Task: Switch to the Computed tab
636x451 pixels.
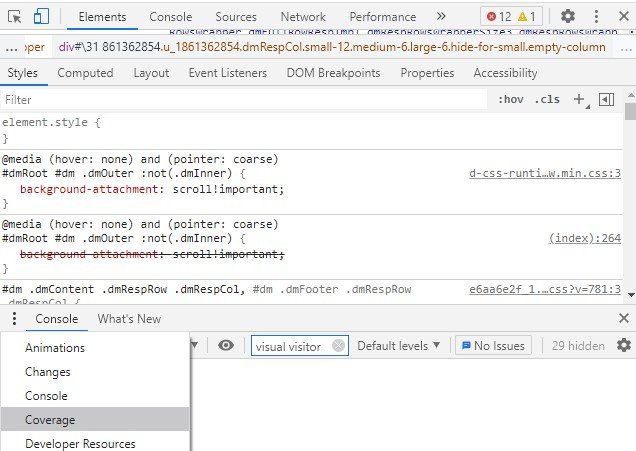Action: pos(85,73)
